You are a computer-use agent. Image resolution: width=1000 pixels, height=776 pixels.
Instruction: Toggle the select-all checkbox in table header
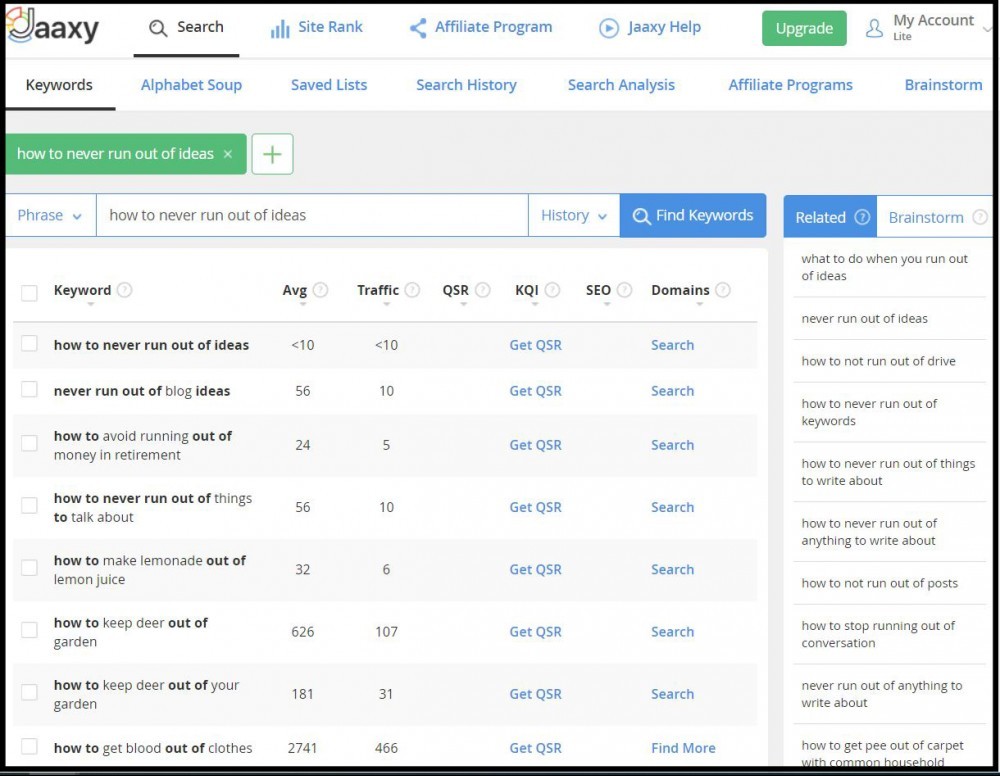click(29, 293)
